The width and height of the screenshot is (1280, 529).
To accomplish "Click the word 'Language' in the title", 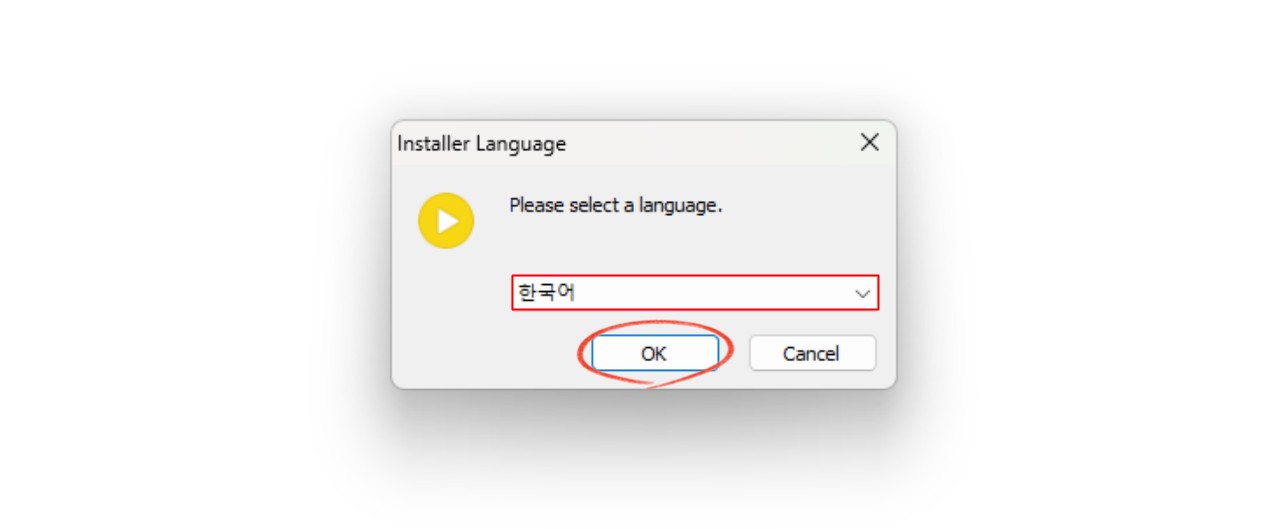I will (x=521, y=144).
